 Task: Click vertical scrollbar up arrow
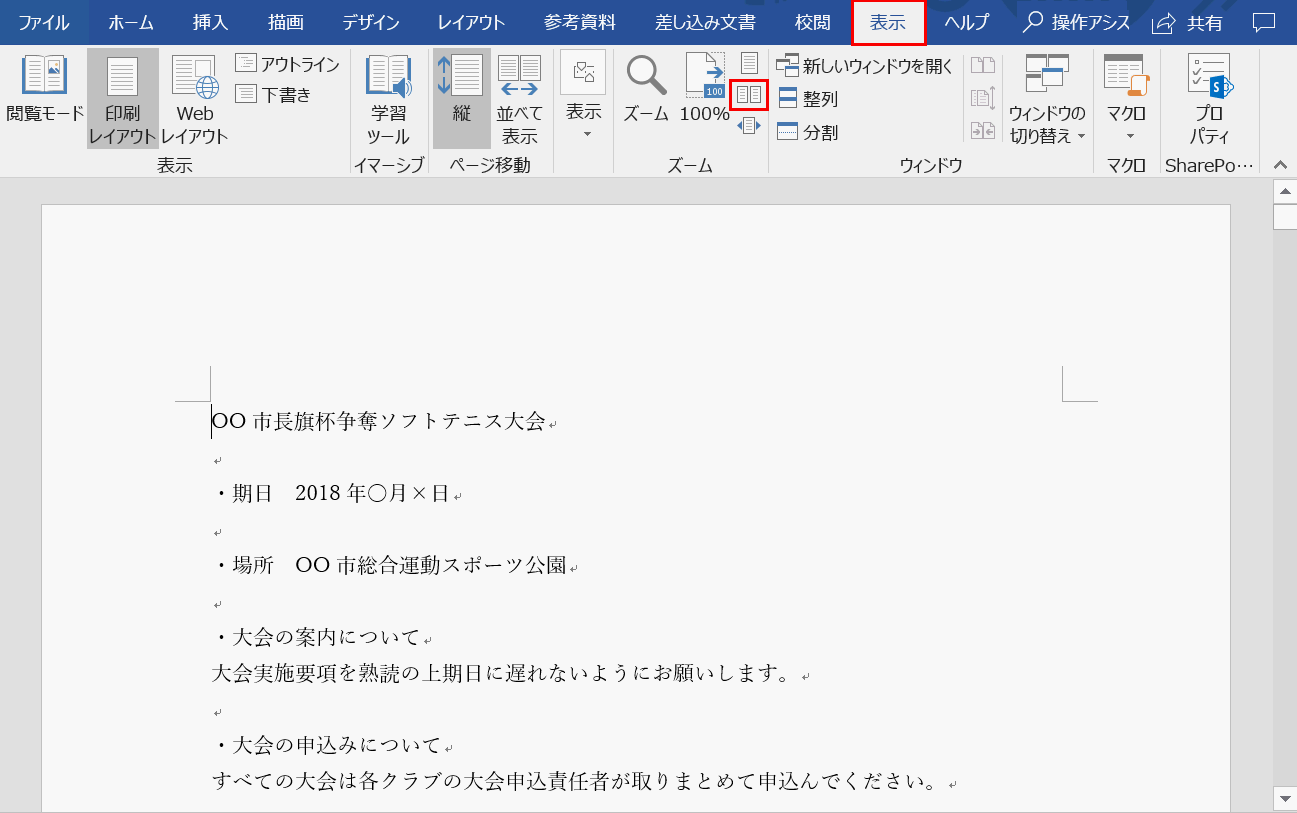click(1285, 191)
